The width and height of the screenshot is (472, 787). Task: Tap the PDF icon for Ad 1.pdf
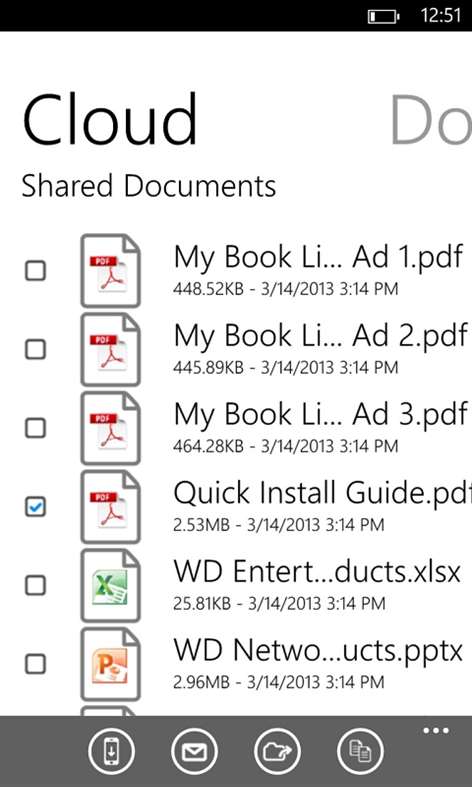tap(110, 271)
